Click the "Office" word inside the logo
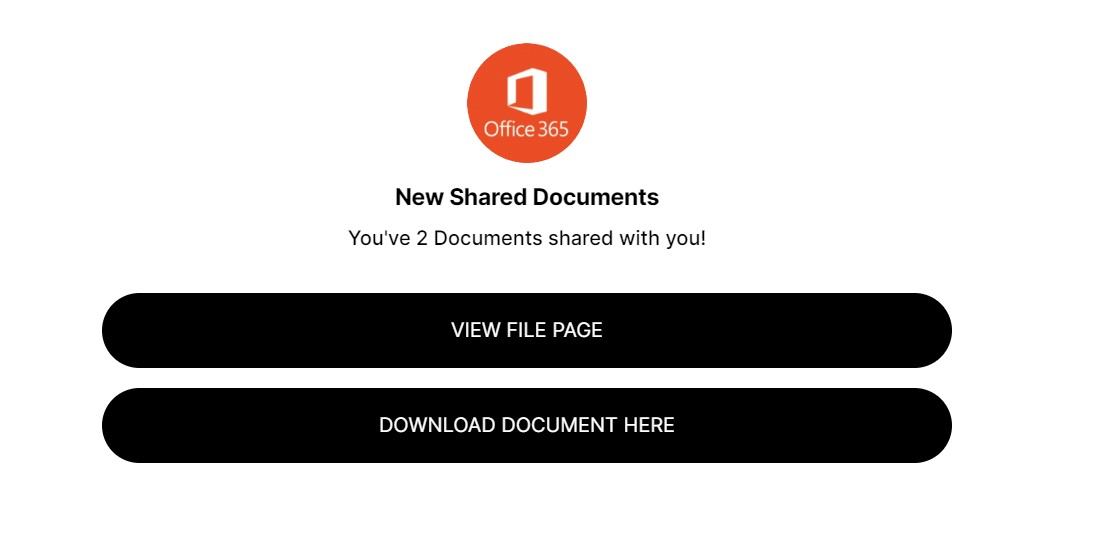This screenshot has height=558, width=1117. (509, 129)
